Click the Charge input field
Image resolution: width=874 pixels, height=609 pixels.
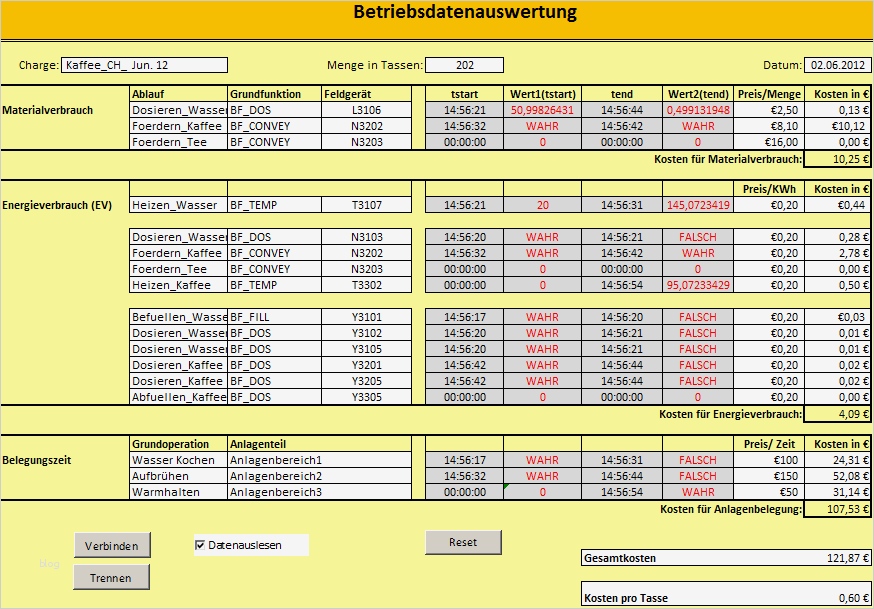click(x=145, y=62)
